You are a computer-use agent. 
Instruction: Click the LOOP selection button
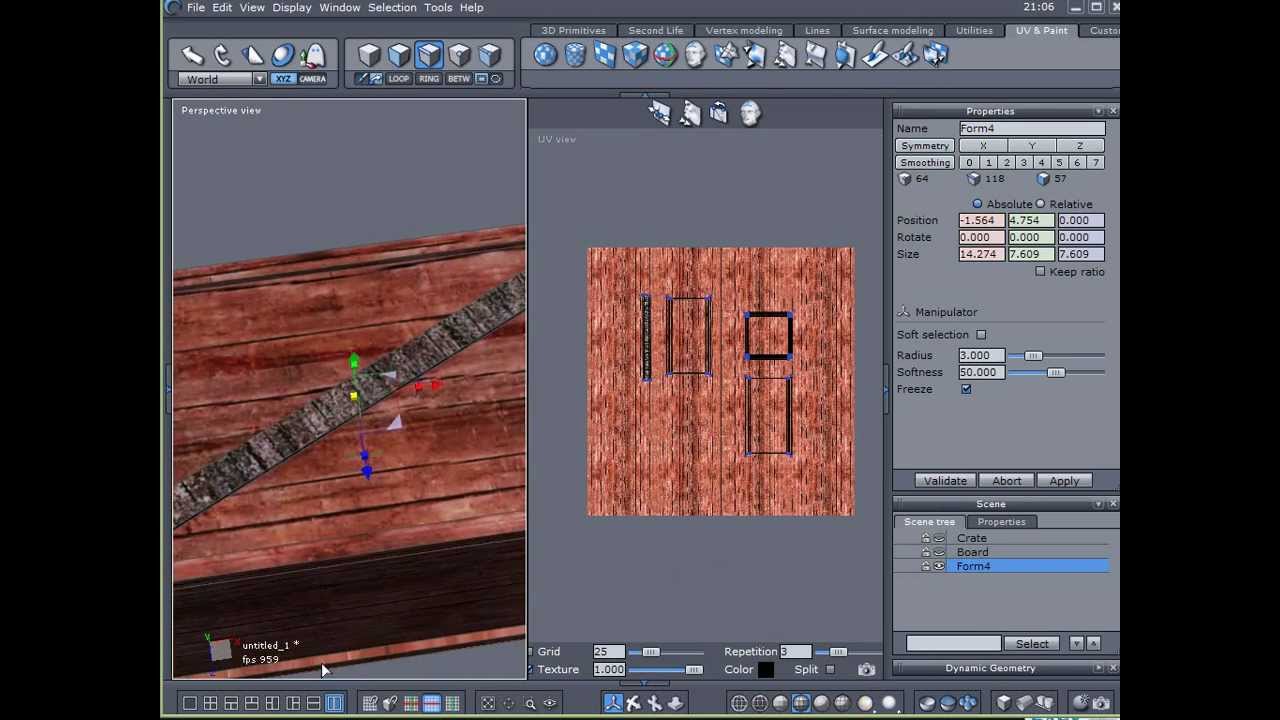pos(399,79)
